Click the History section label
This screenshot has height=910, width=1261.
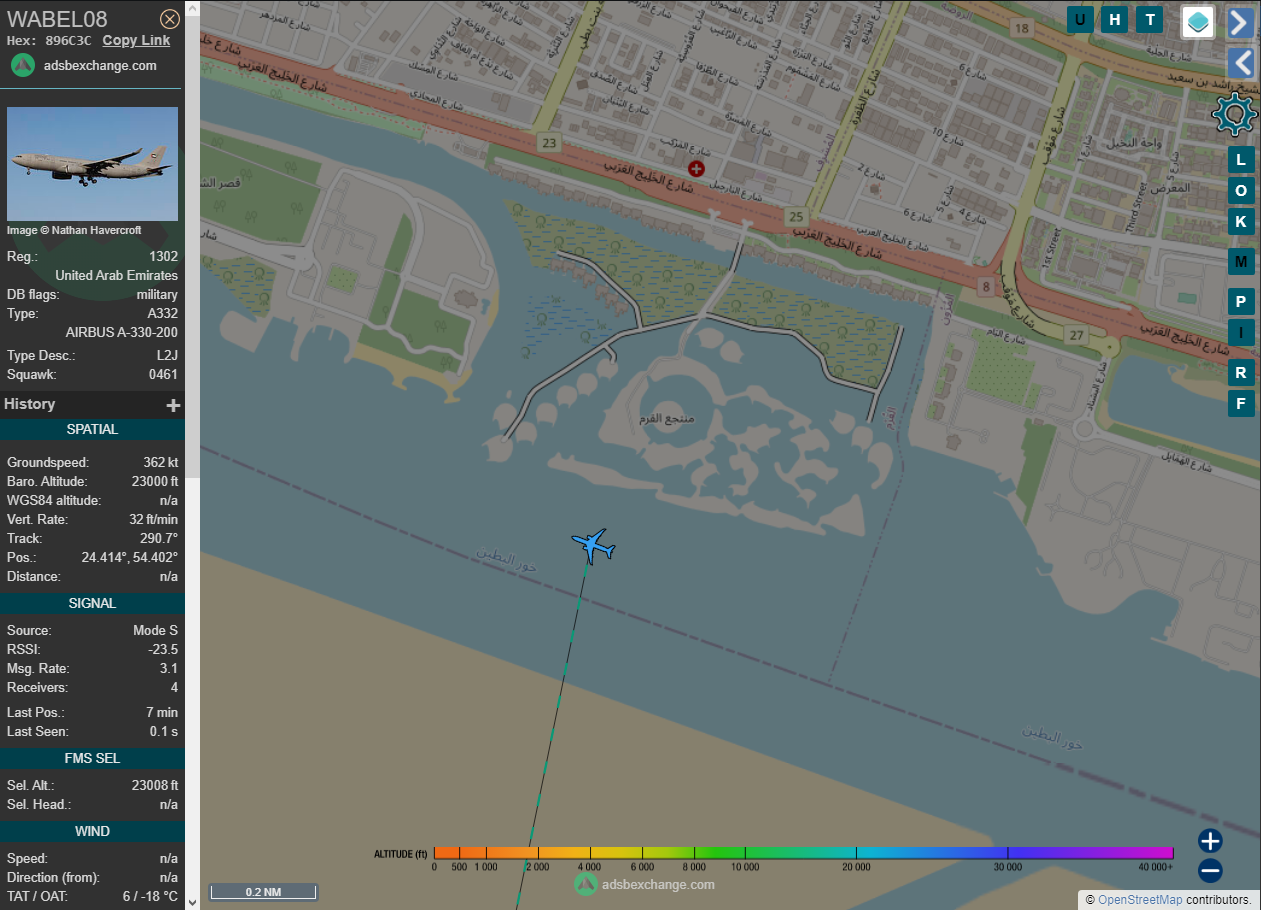pyautogui.click(x=30, y=404)
